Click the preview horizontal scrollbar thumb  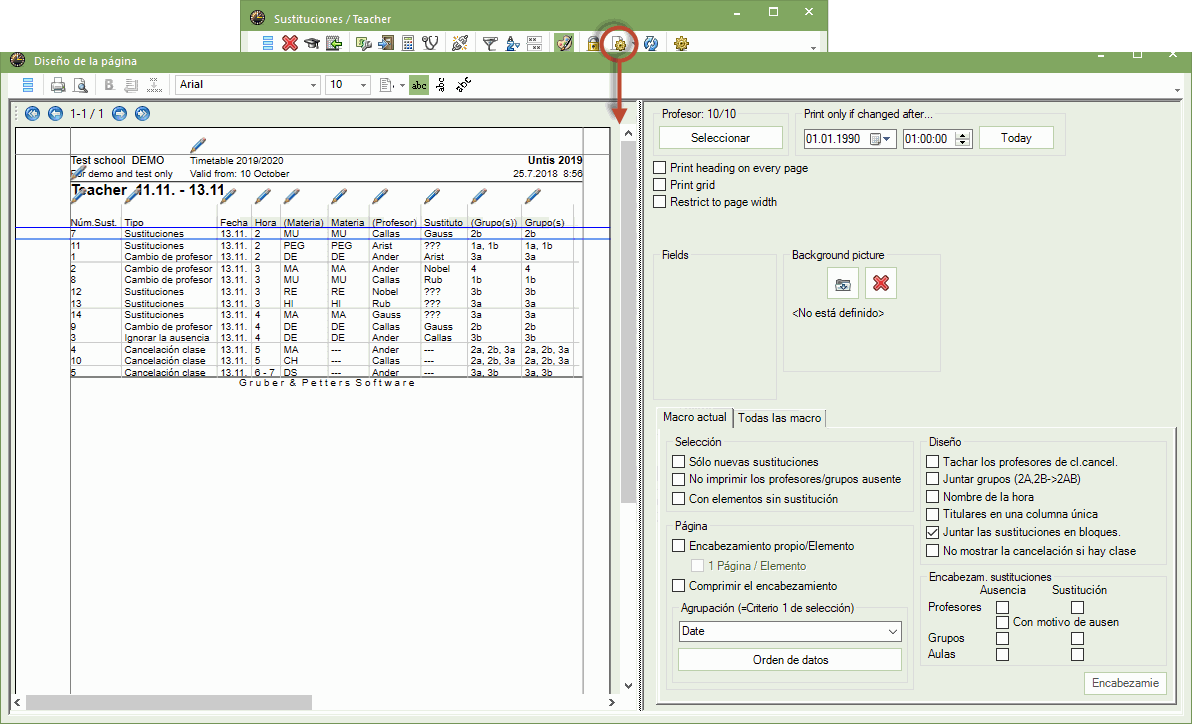[169, 702]
